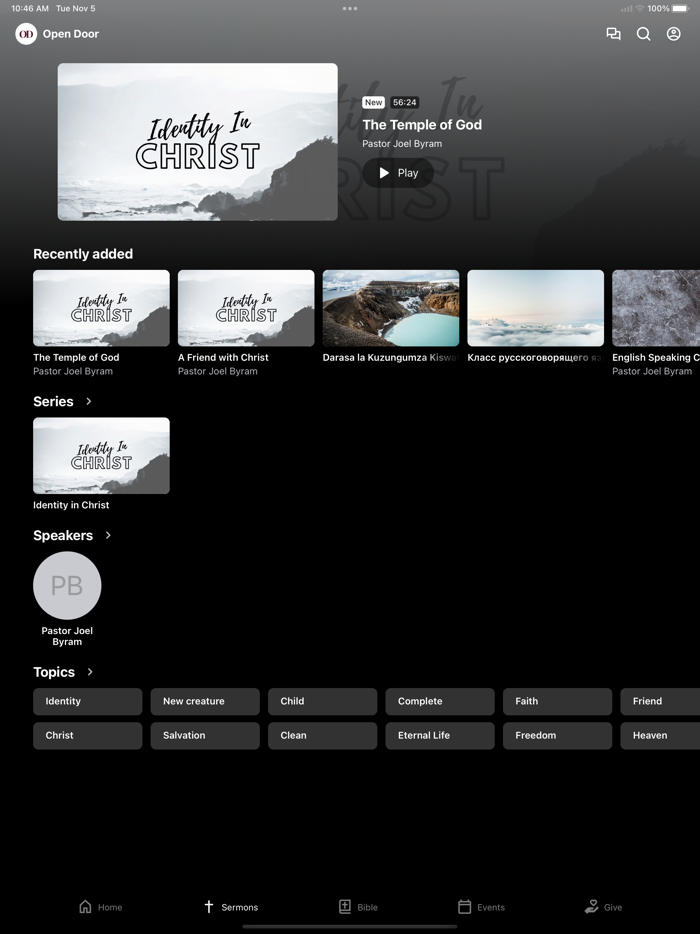This screenshot has width=700, height=934.
Task: Switch to the Bible tab
Action: (x=358, y=907)
